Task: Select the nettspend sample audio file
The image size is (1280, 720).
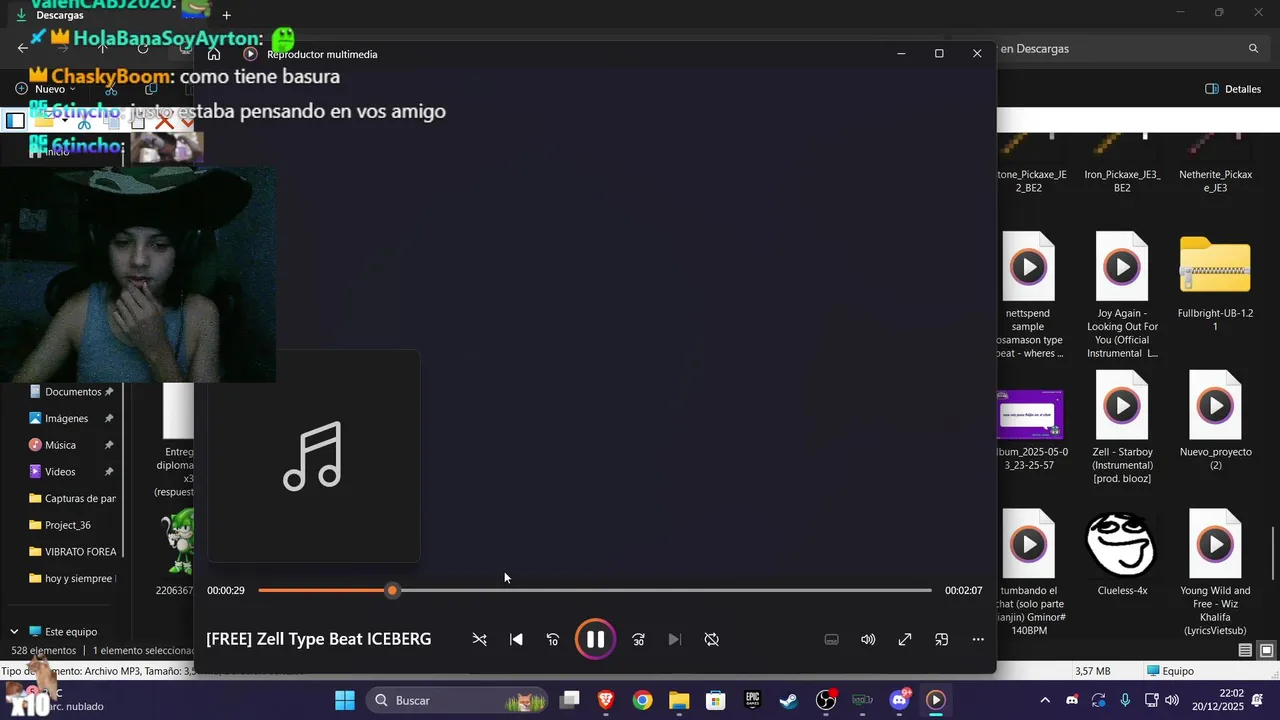Action: (x=1029, y=295)
